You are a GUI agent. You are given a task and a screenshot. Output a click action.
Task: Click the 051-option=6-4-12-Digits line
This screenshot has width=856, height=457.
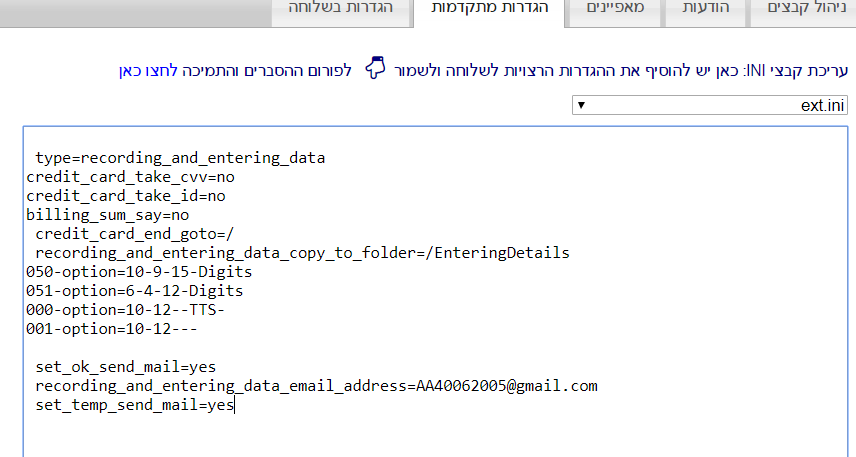click(x=135, y=291)
